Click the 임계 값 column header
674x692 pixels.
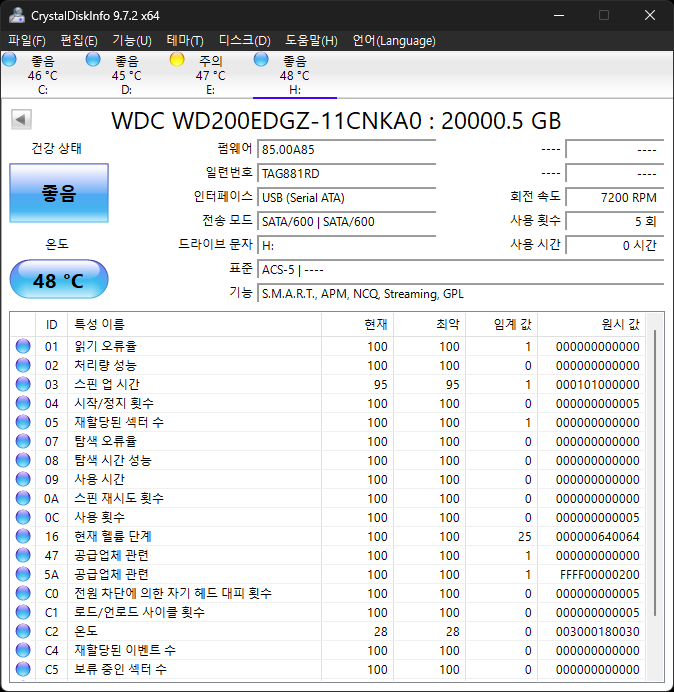click(501, 324)
